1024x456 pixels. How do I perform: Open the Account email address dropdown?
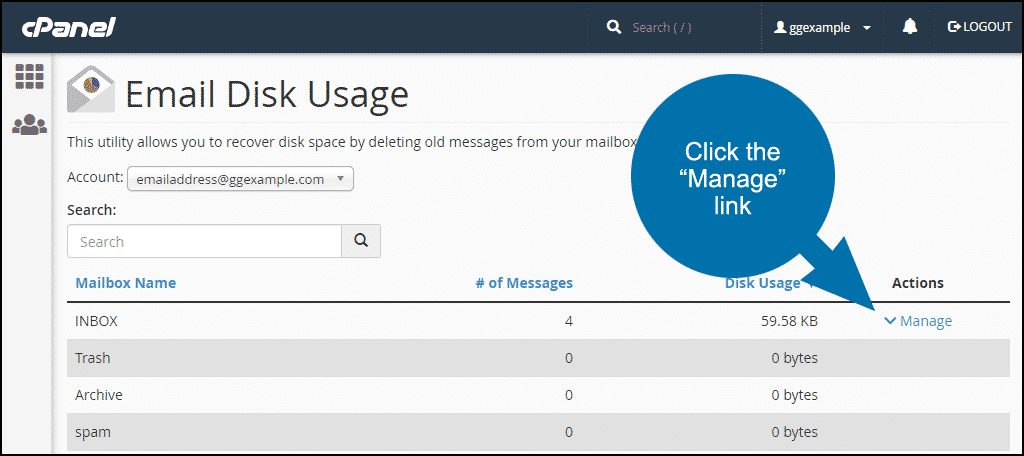tap(240, 179)
